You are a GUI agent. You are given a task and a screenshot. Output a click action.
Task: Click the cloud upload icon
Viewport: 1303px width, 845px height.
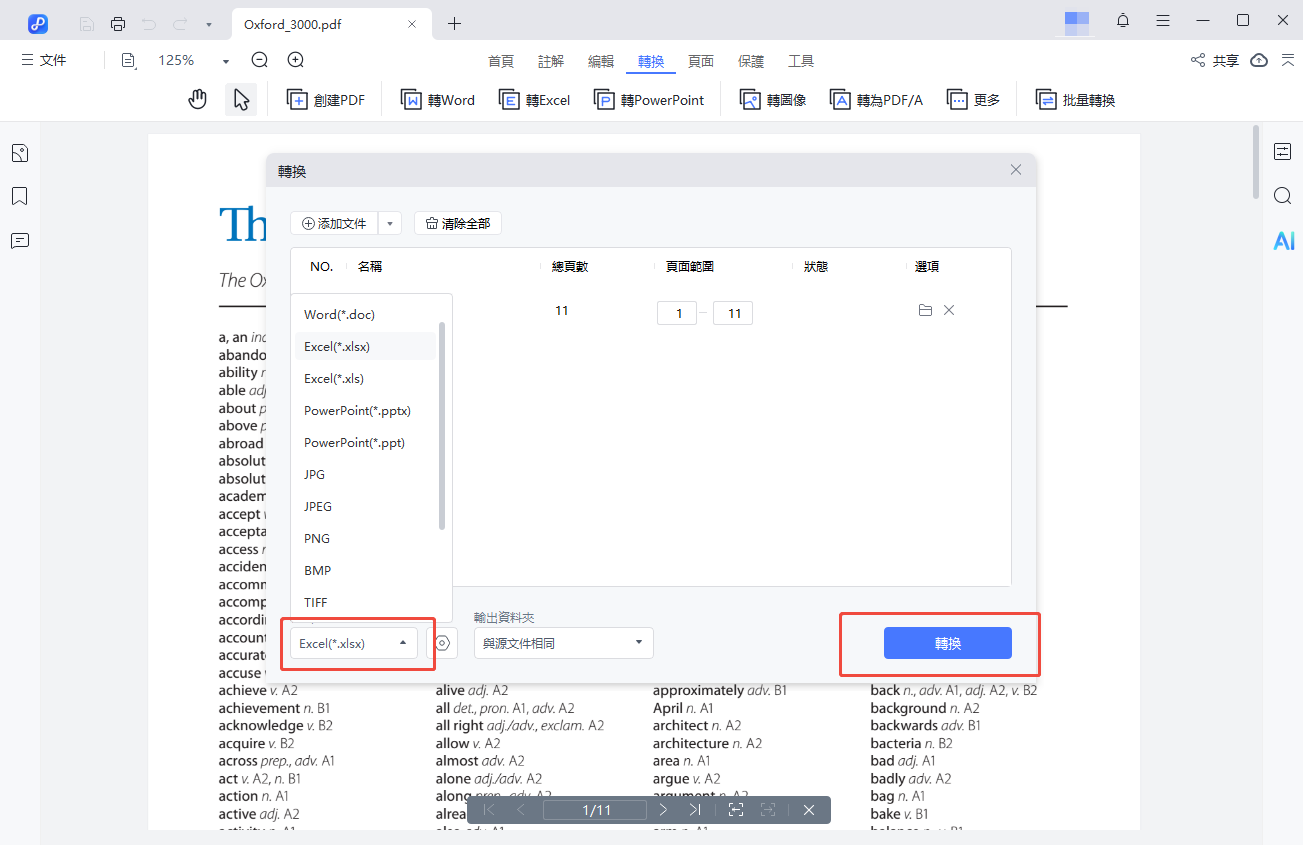(x=1259, y=61)
